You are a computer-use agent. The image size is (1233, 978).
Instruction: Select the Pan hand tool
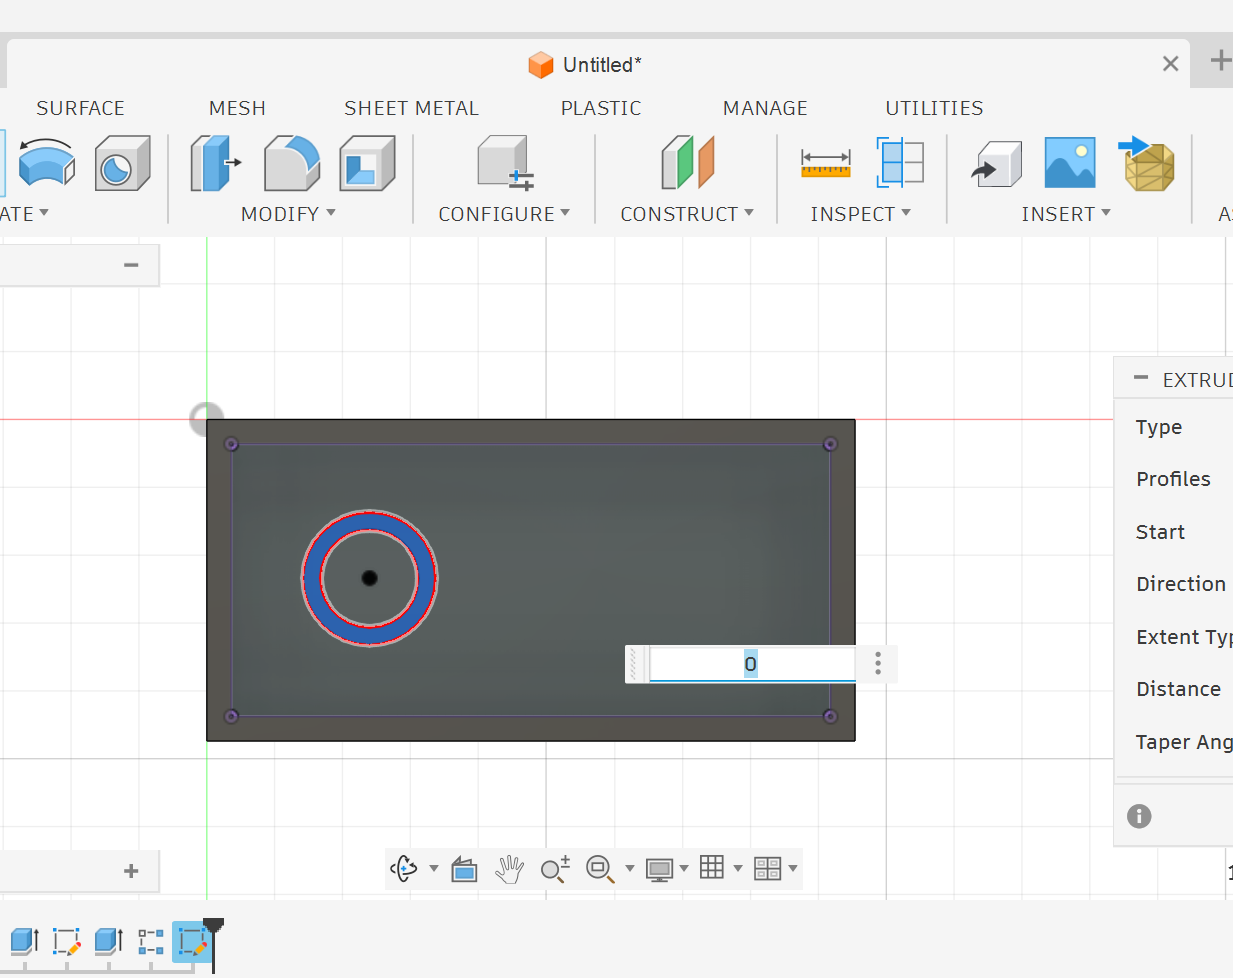(x=510, y=869)
